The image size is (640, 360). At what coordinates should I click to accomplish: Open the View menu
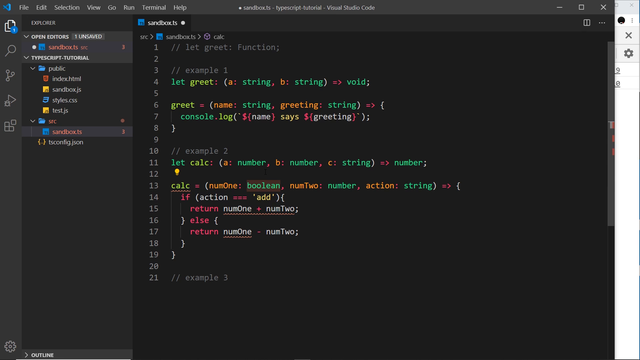point(93,7)
